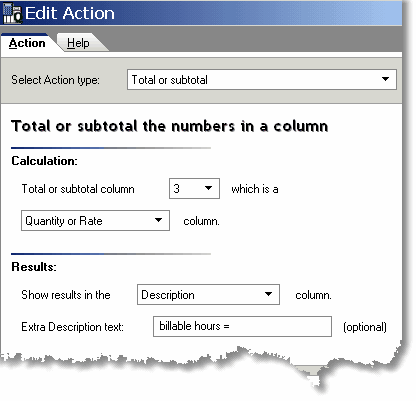Click the '(optional)' text beside the description field

[x=365, y=327]
